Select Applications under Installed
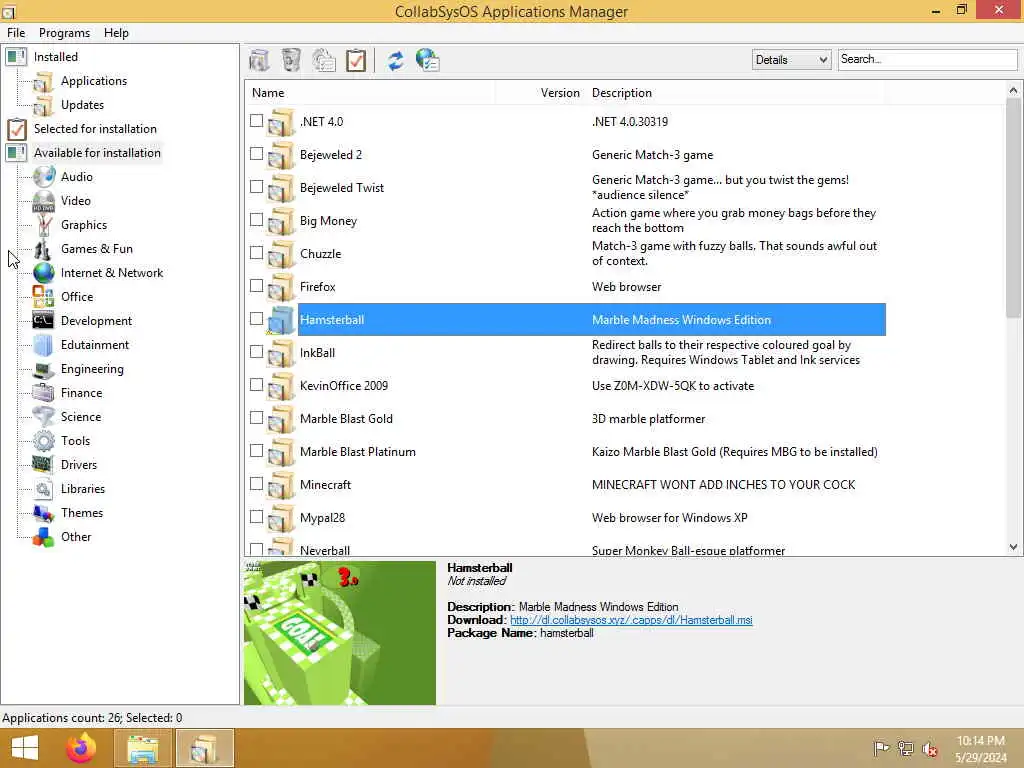This screenshot has width=1024, height=768. (94, 81)
